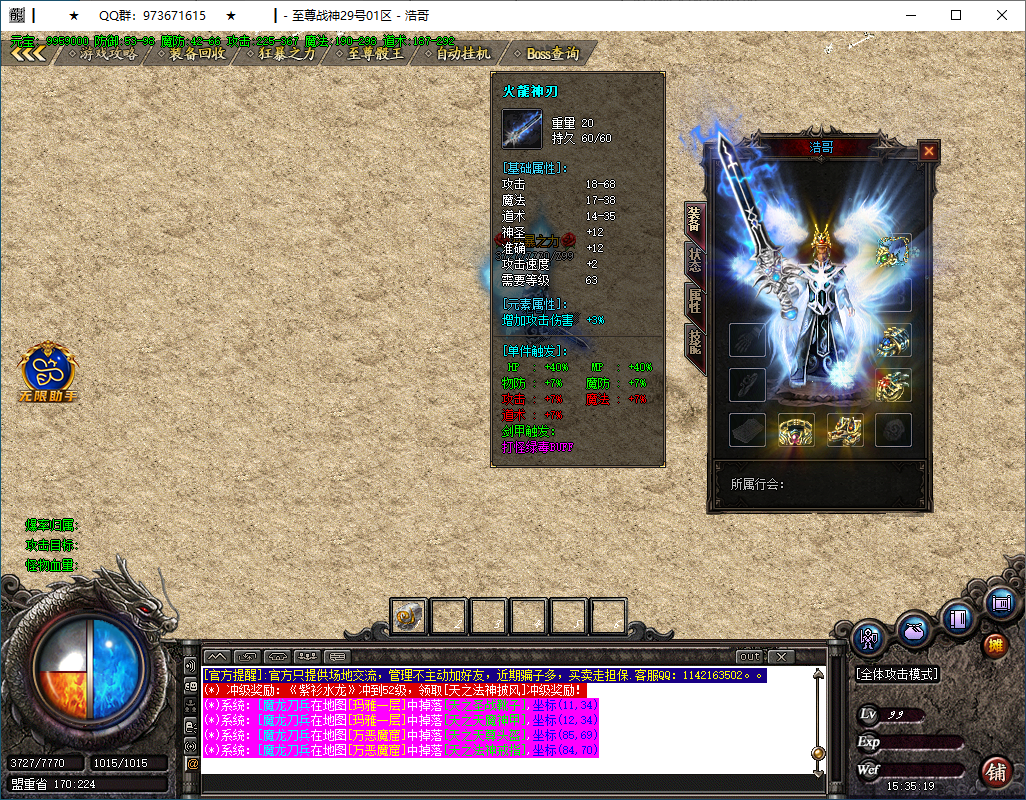Click the red 铺 shop icon
1026x800 pixels.
point(997,772)
